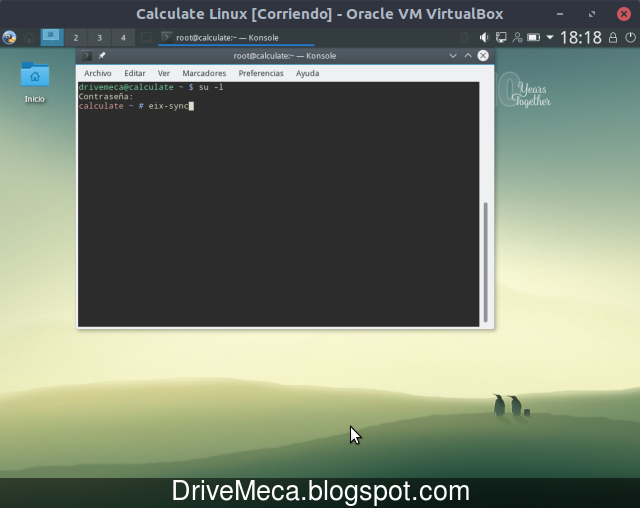Click the Konsole vertical scrollbar handle
This screenshot has height=508, width=640.
pyautogui.click(x=485, y=262)
